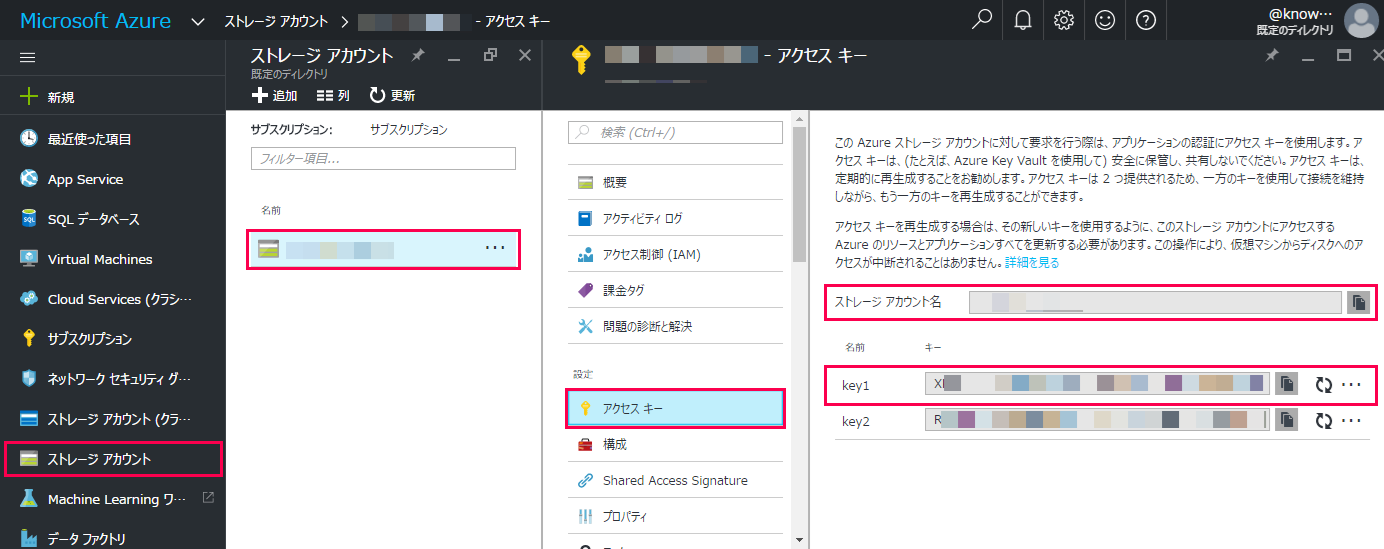The height and width of the screenshot is (549, 1384).
Task: Click 詳細を見る link
Action: coord(1032,263)
